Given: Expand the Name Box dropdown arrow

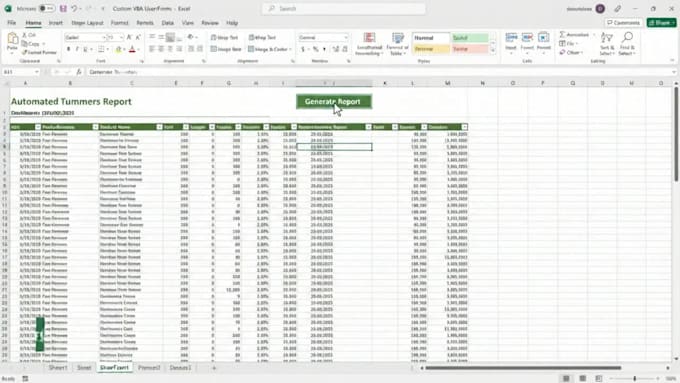Looking at the screenshot, I should (37, 72).
